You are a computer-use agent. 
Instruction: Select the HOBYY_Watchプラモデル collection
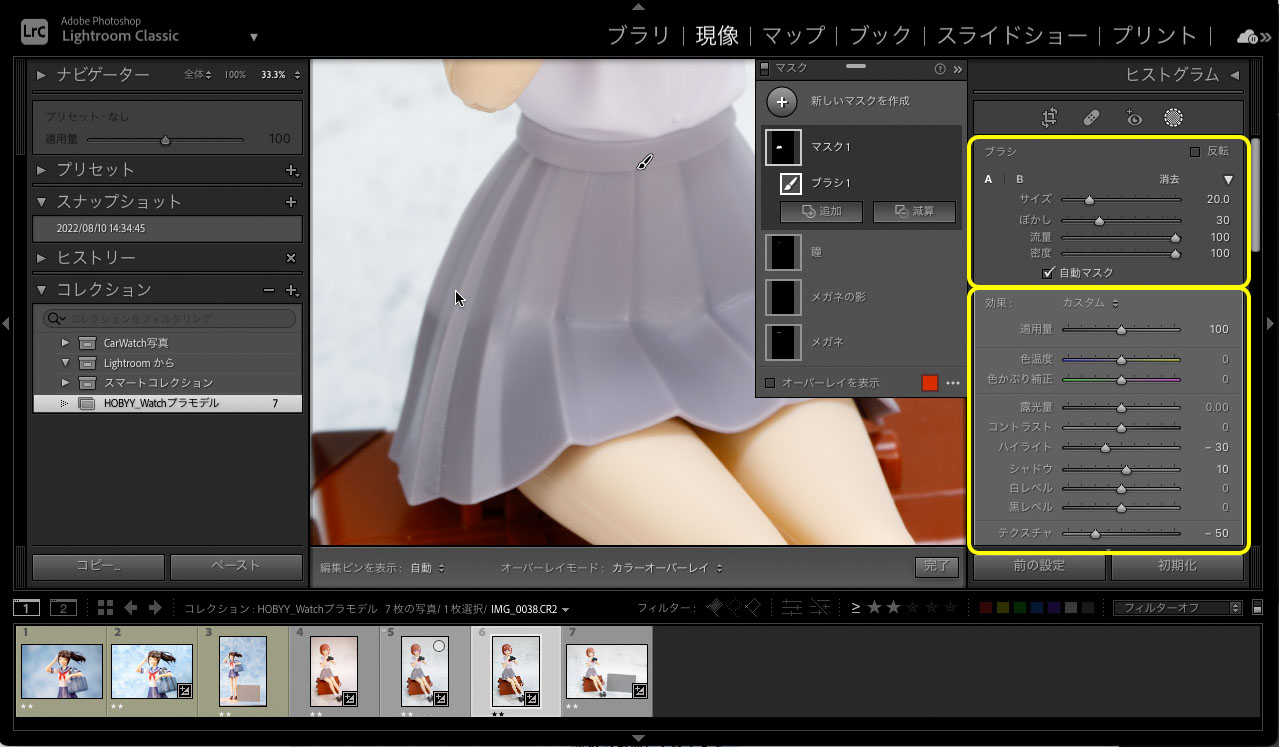168,403
